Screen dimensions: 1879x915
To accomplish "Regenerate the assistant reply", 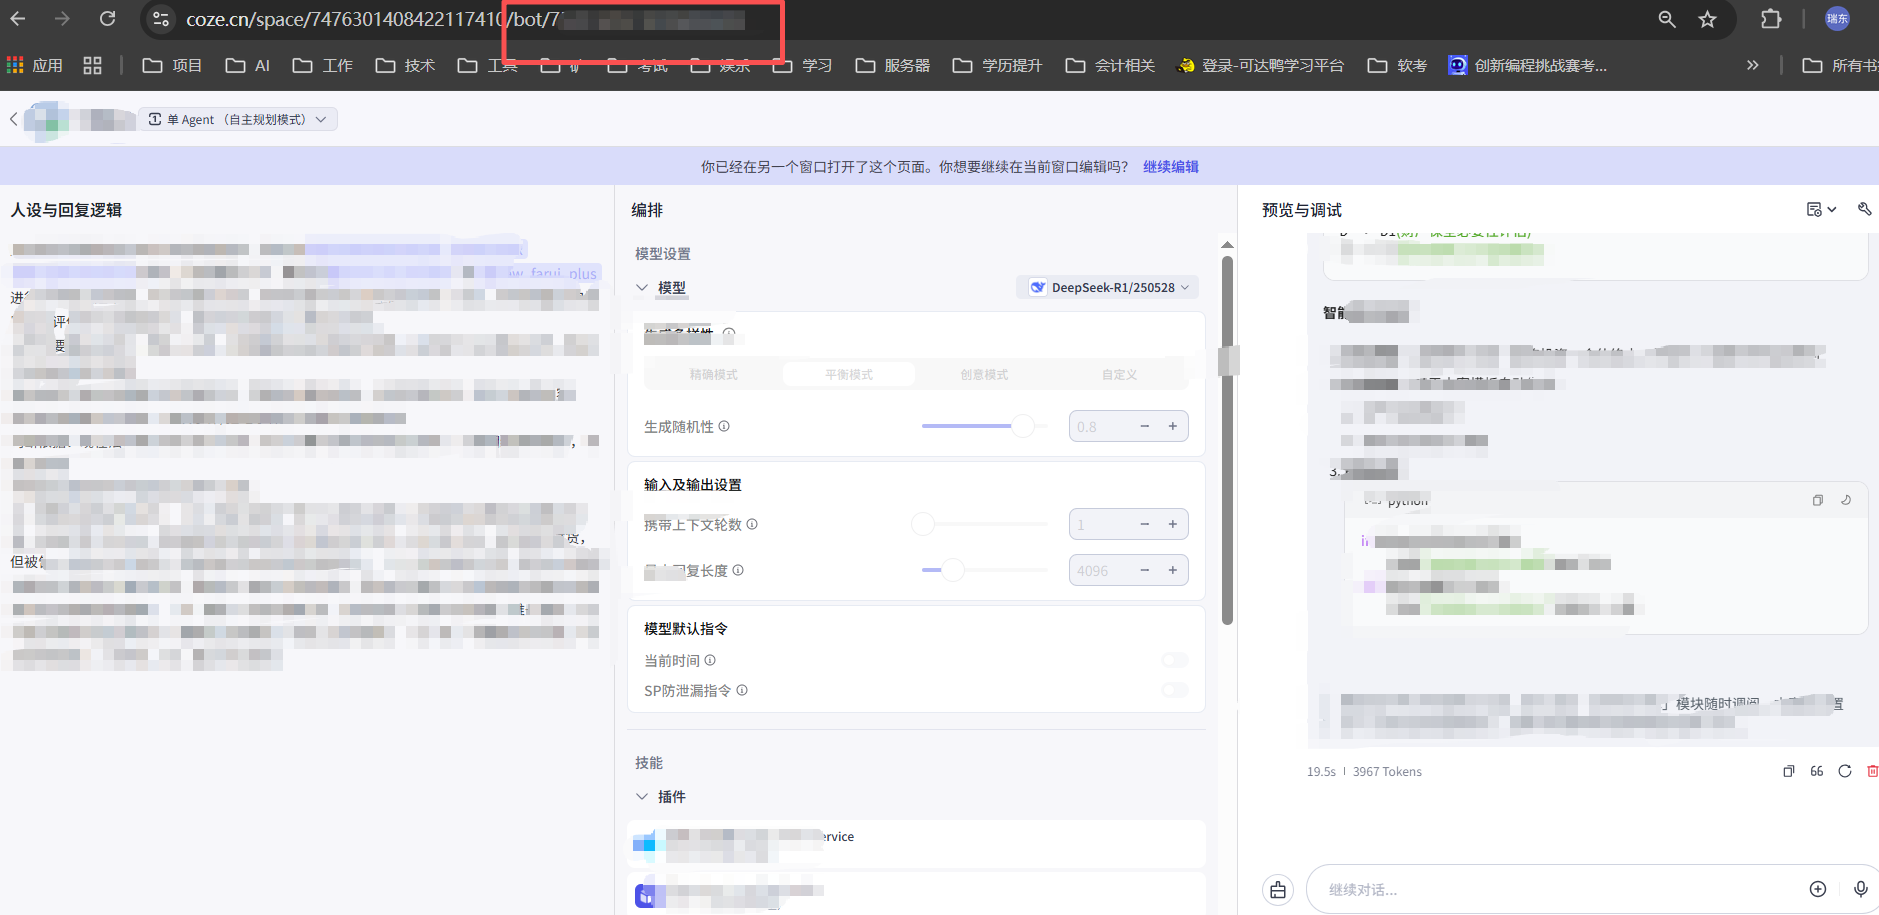I will tap(1845, 771).
